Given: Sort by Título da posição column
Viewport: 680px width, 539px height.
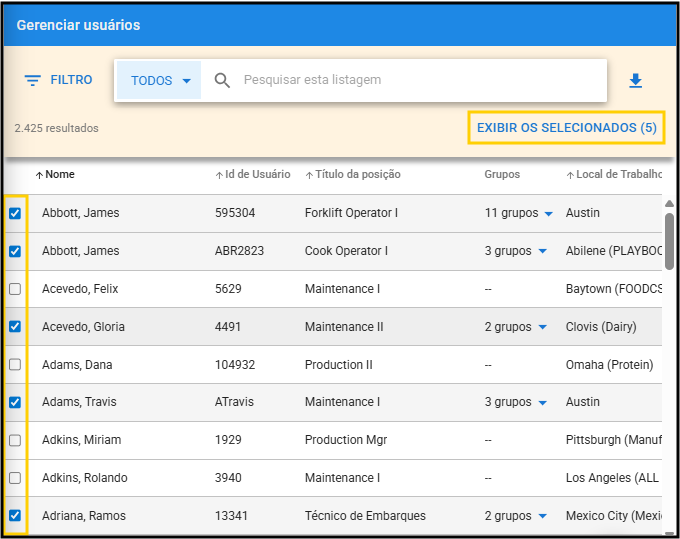Looking at the screenshot, I should [x=352, y=174].
